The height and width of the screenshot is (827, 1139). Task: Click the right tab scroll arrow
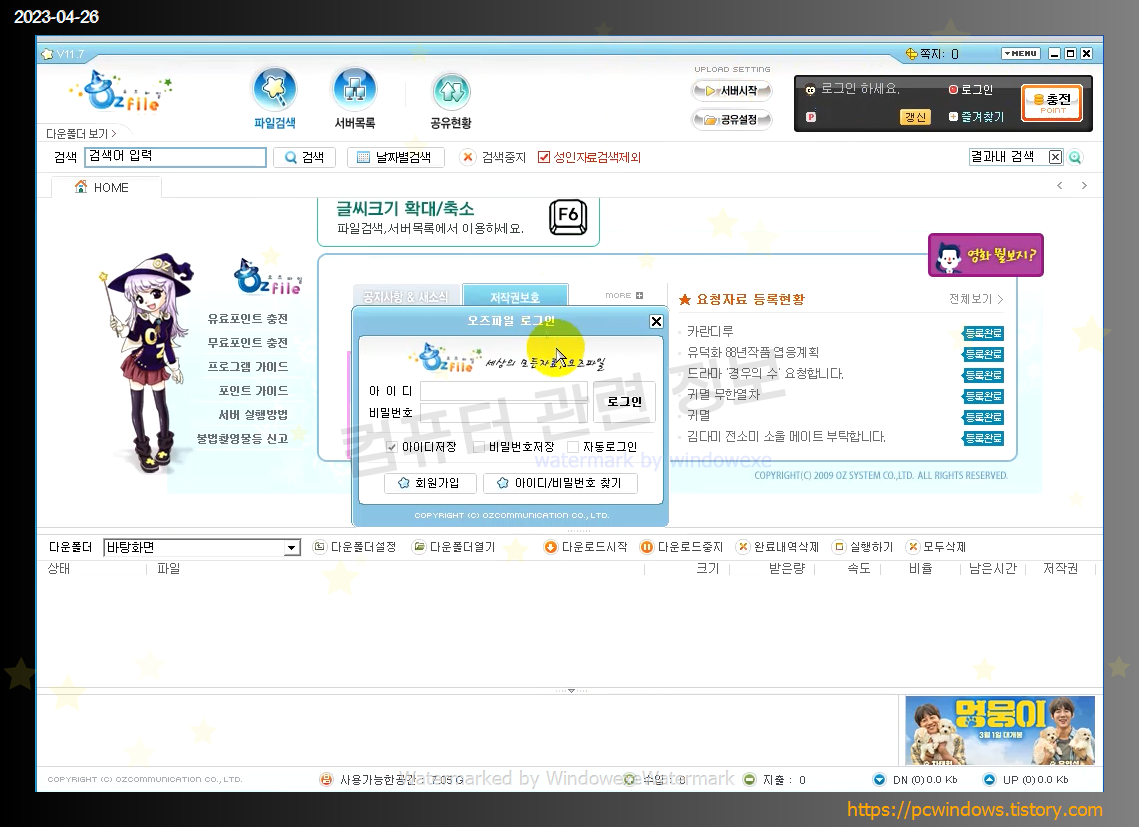click(x=1084, y=185)
